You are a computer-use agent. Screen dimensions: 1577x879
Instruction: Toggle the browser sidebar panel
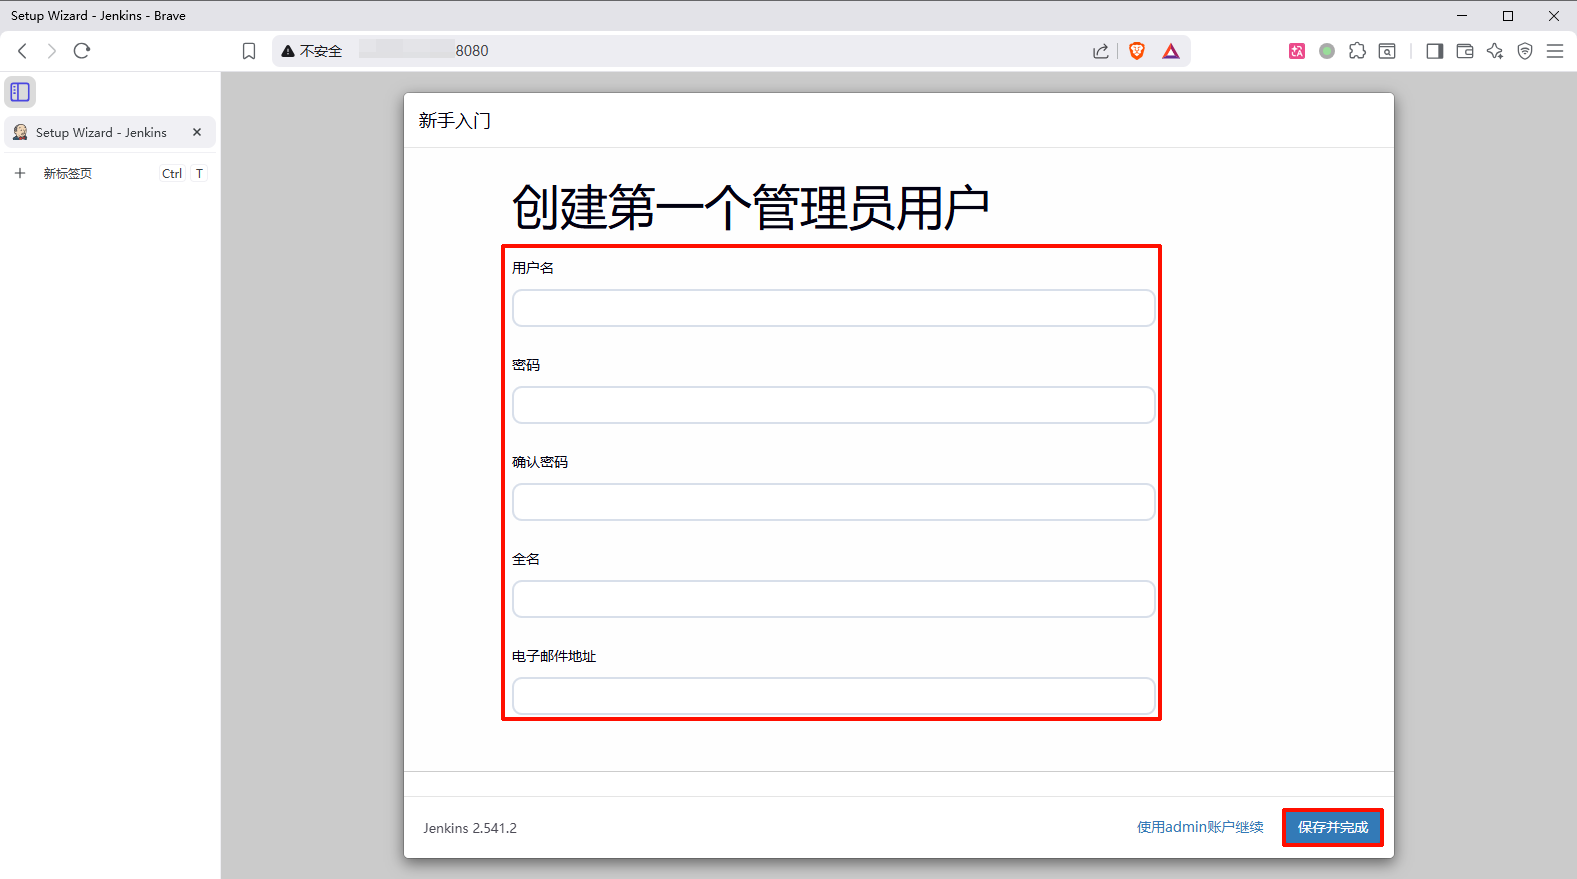point(1434,51)
